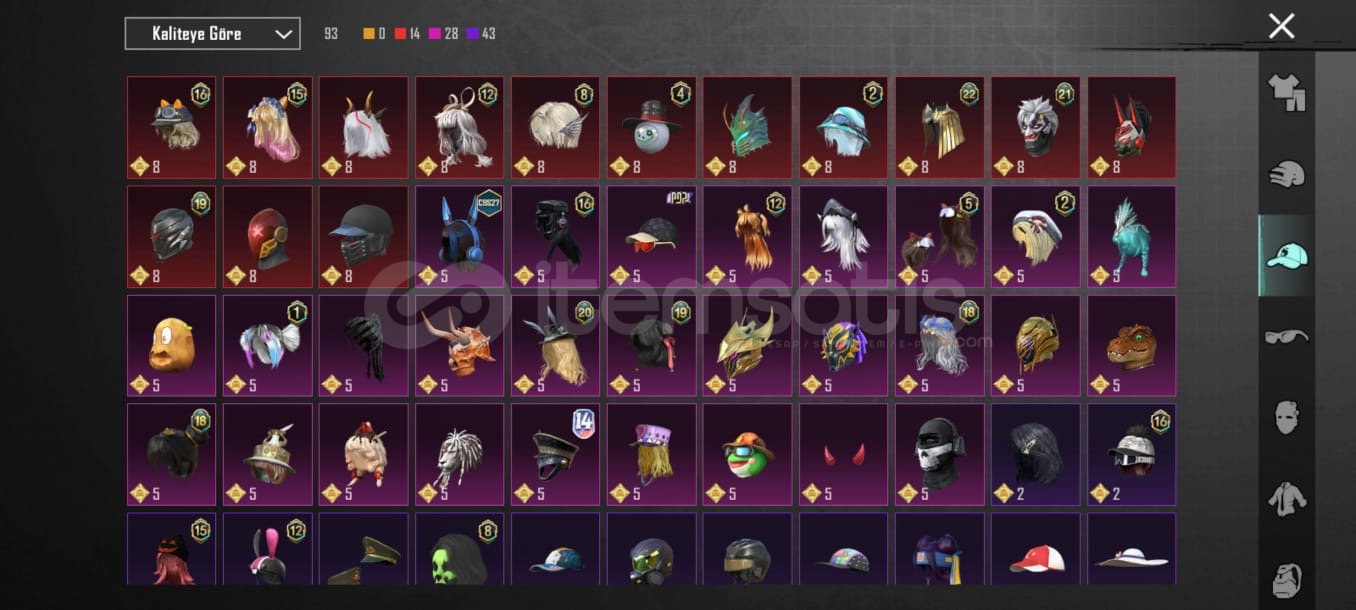
Task: Select the helmet category in sidebar
Action: coord(1286,174)
